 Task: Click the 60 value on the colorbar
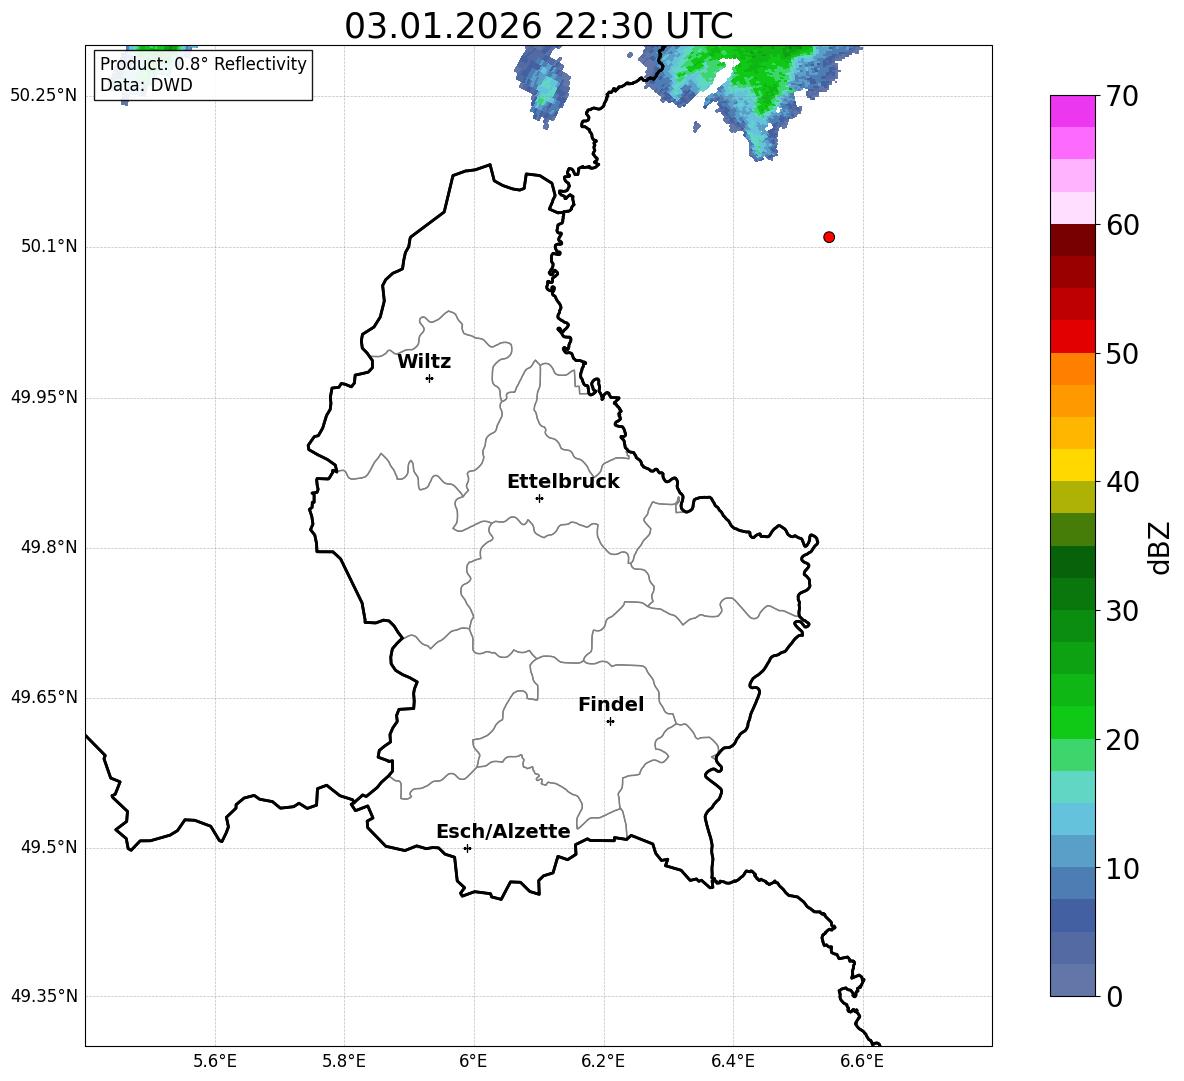[x=1122, y=225]
